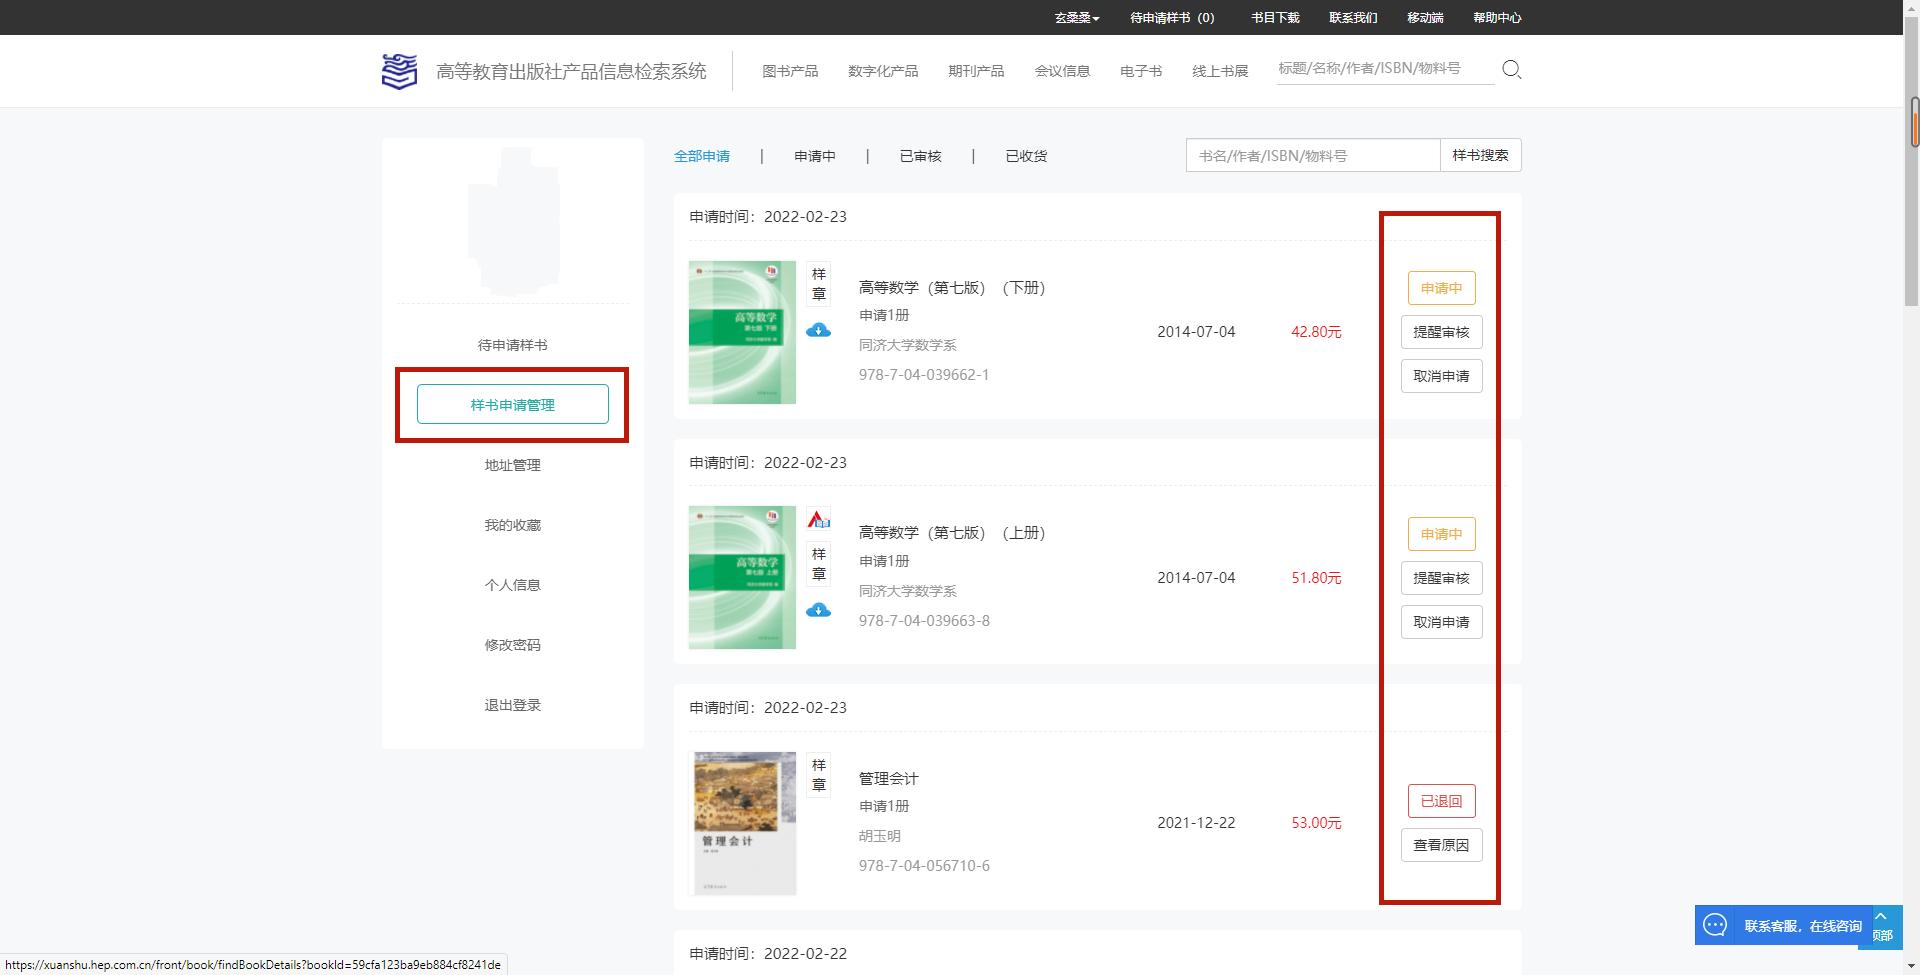Switch to the 已审核 tab
This screenshot has width=1920, height=975.
point(919,155)
